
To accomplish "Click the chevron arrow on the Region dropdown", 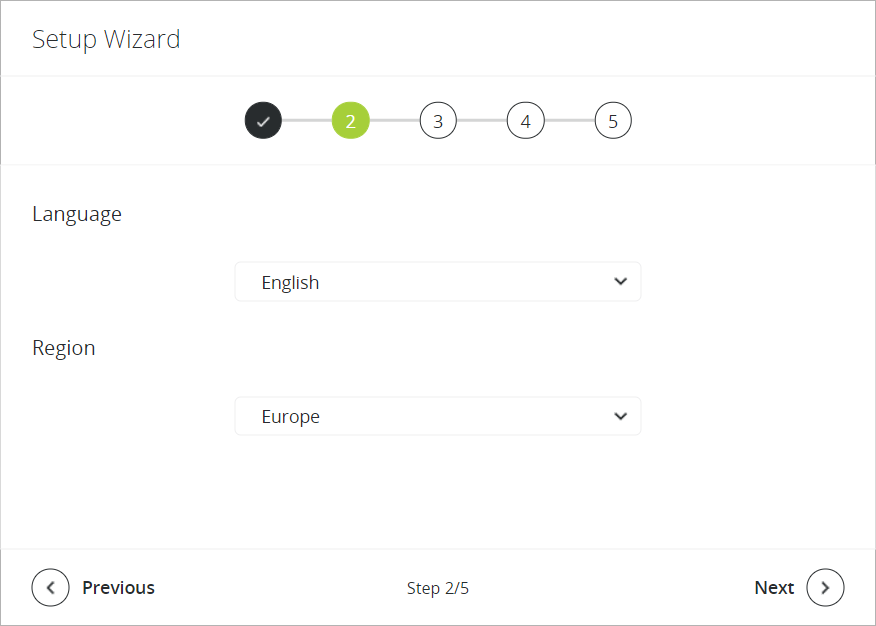I will click(x=620, y=416).
